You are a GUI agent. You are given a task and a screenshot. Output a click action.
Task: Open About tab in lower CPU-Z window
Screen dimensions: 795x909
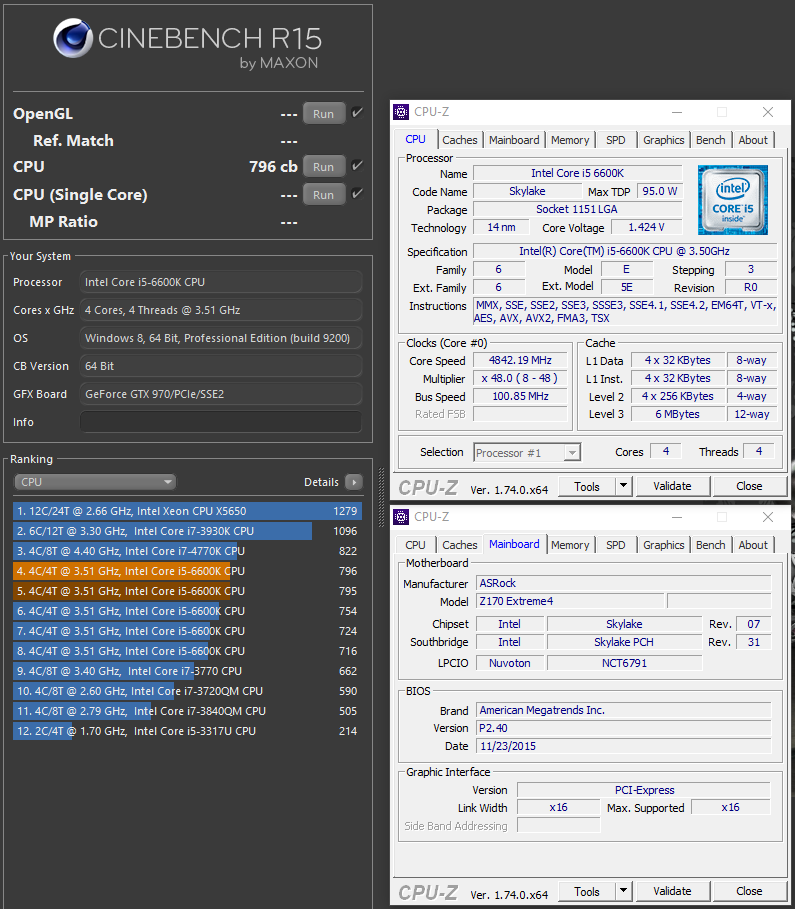(753, 545)
